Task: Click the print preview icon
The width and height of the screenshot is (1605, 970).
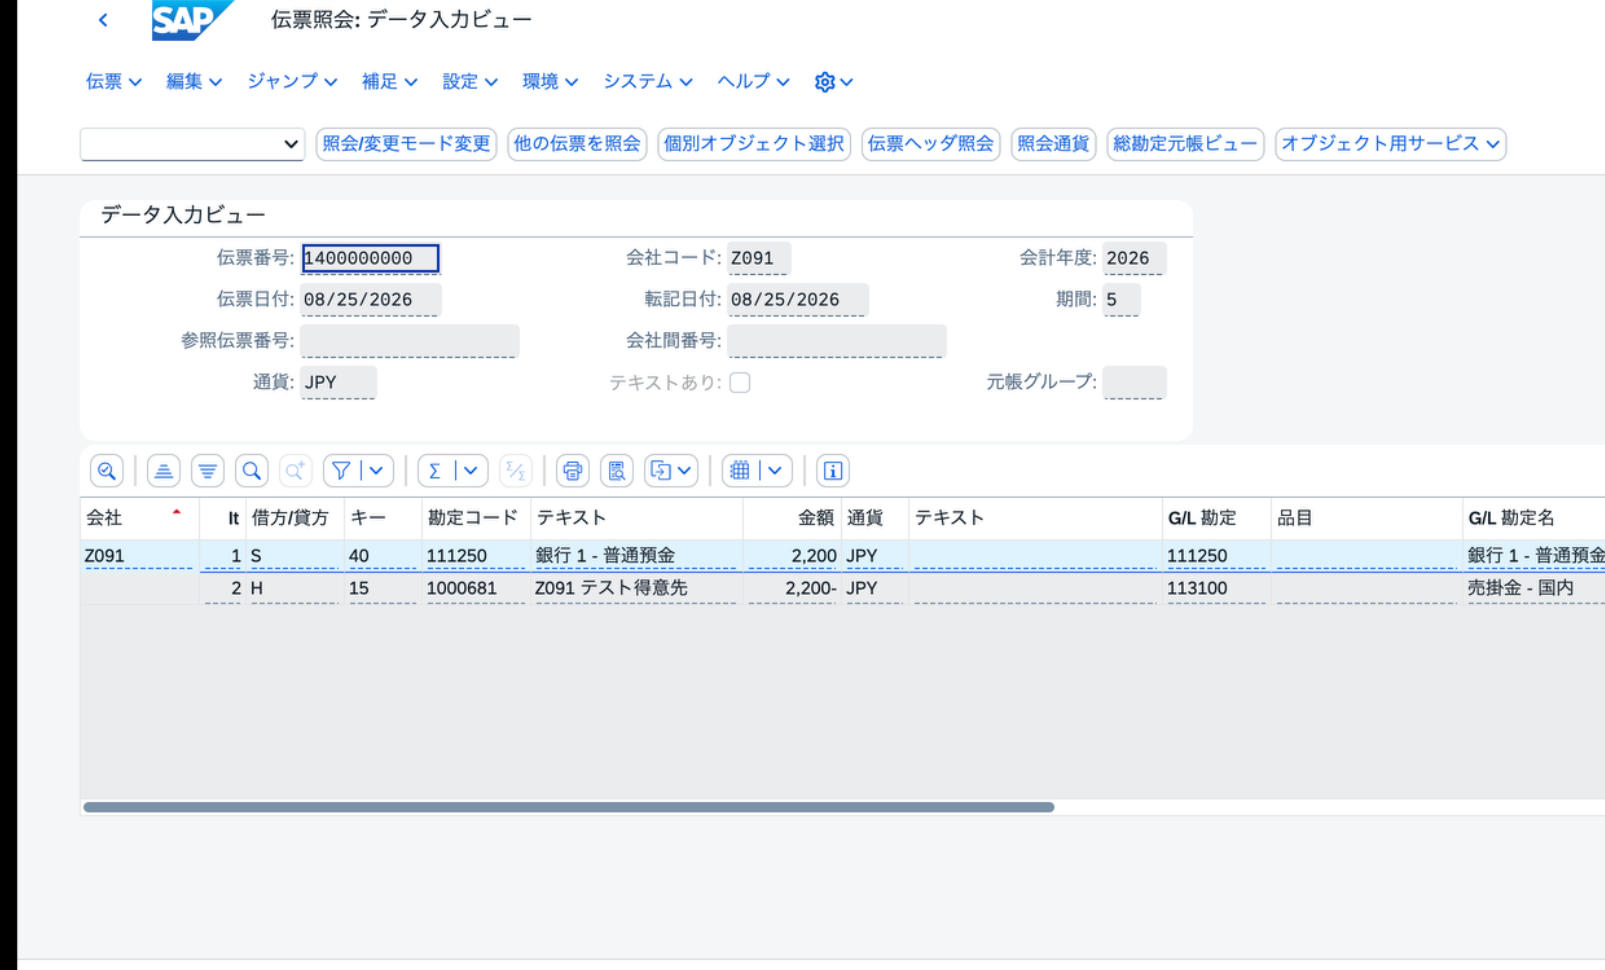Action: (x=617, y=470)
